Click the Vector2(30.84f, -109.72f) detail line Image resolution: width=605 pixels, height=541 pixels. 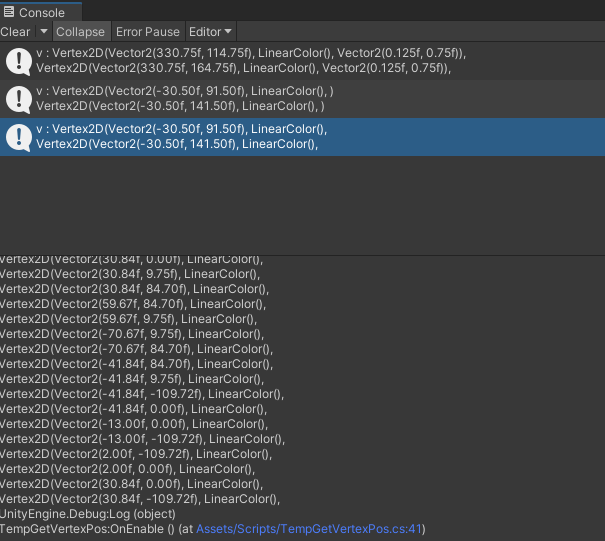[140, 498]
